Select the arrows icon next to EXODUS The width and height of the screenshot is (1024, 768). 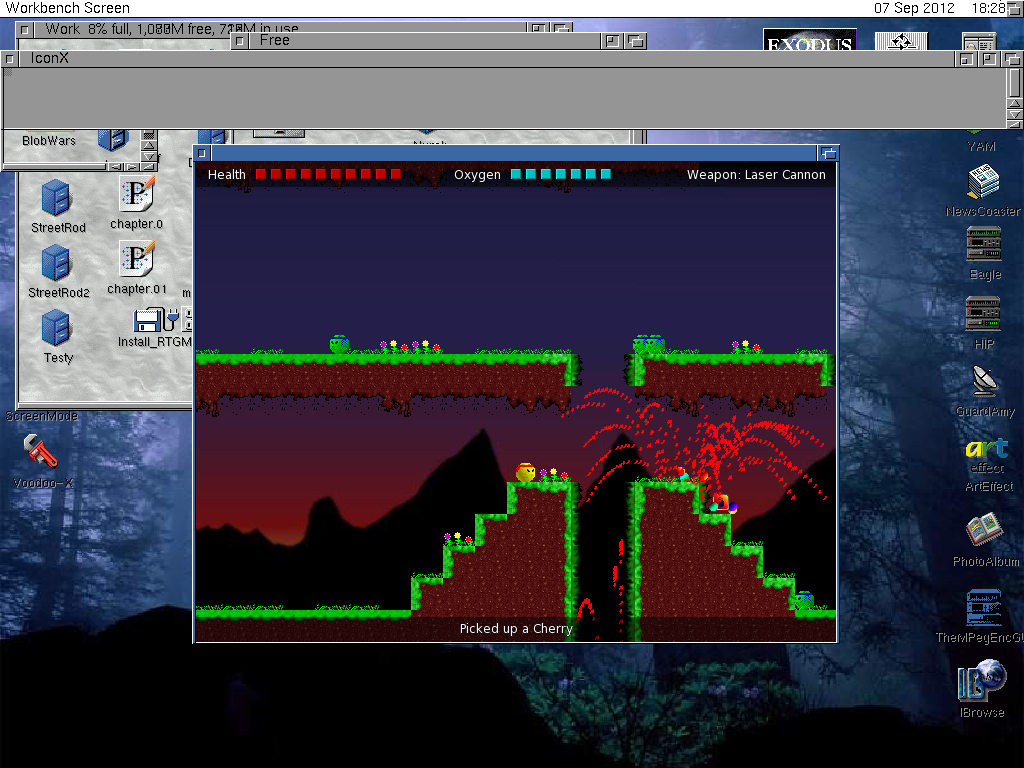click(x=901, y=40)
